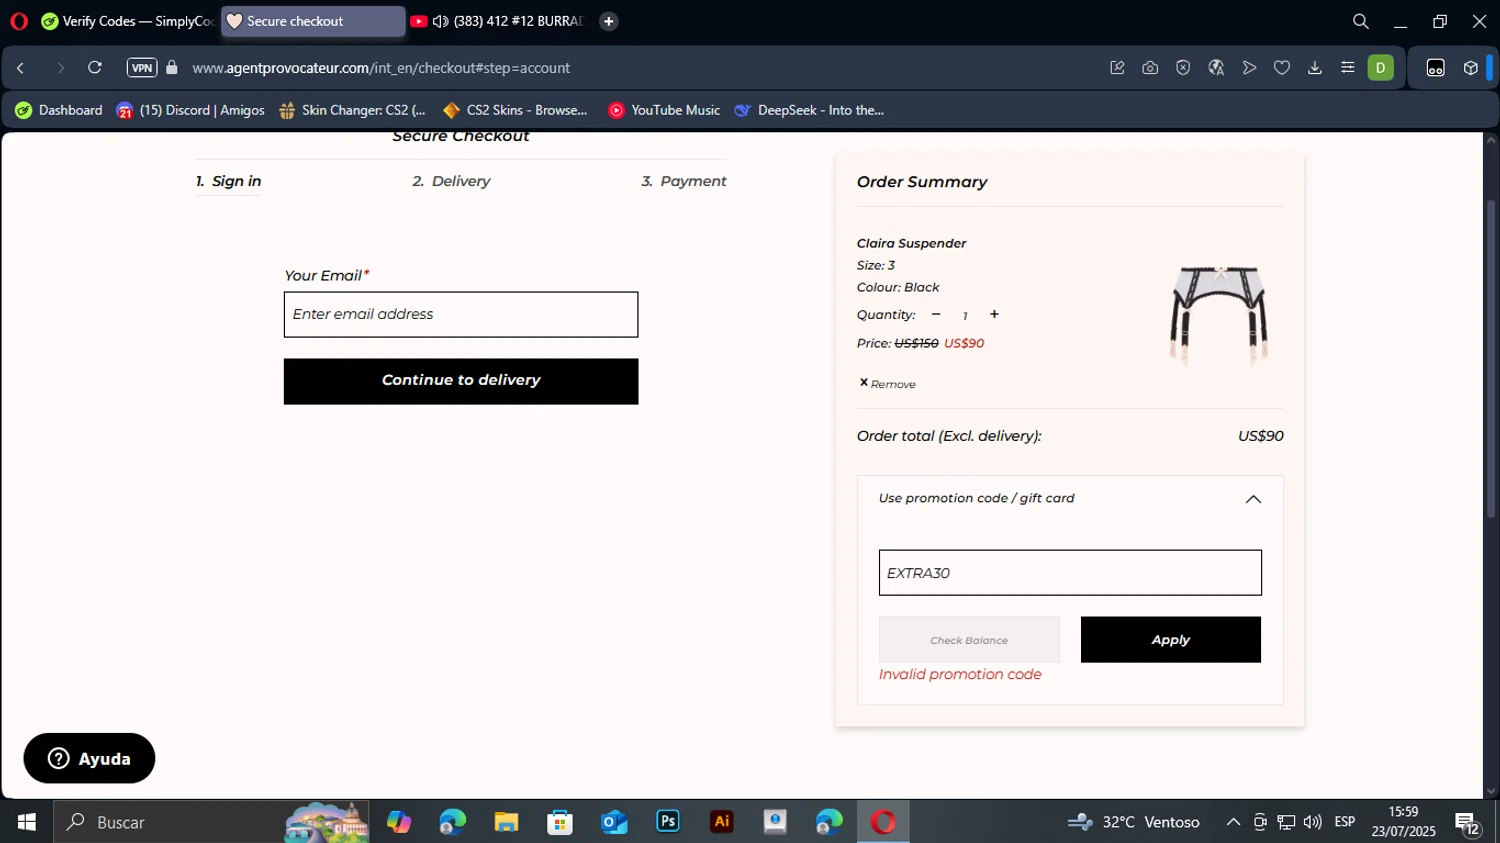Open Copilot from the taskbar
The width and height of the screenshot is (1500, 843).
[x=399, y=822]
